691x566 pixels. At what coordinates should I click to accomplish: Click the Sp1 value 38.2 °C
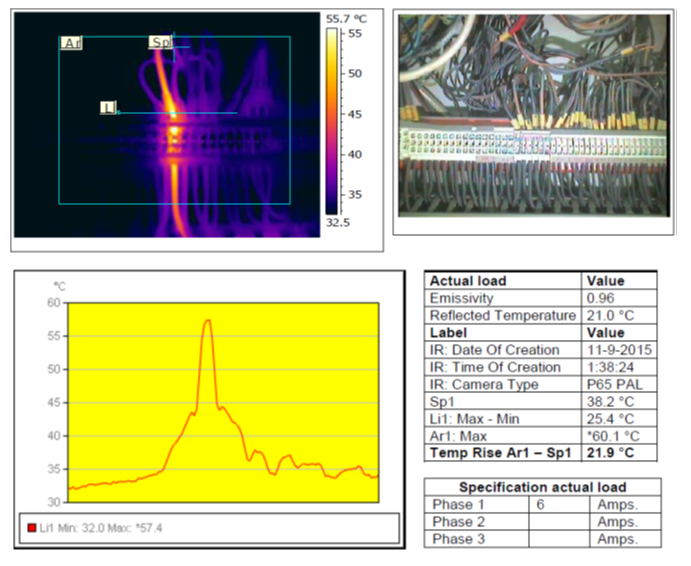[610, 402]
